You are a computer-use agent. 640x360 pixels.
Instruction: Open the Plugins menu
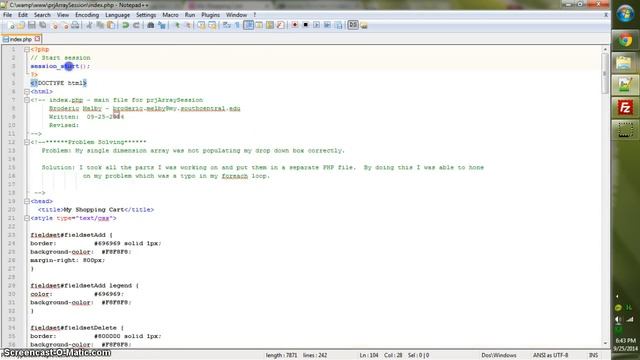pyautogui.click(x=210, y=15)
